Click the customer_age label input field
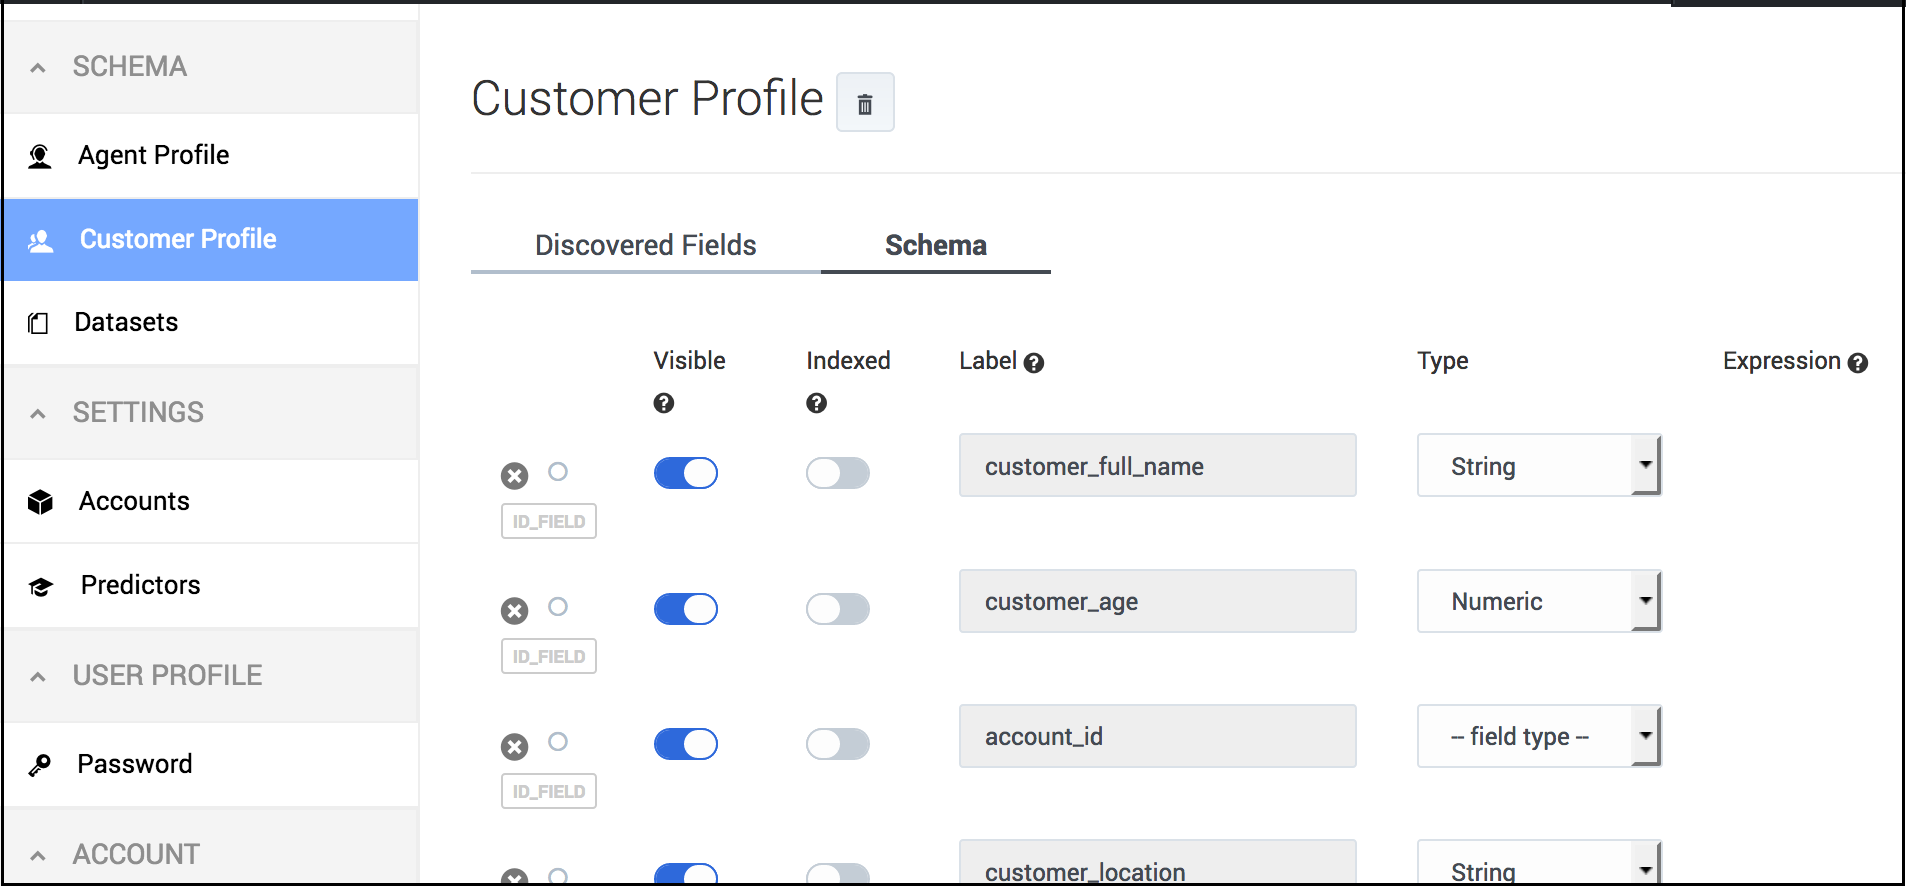 click(1157, 602)
